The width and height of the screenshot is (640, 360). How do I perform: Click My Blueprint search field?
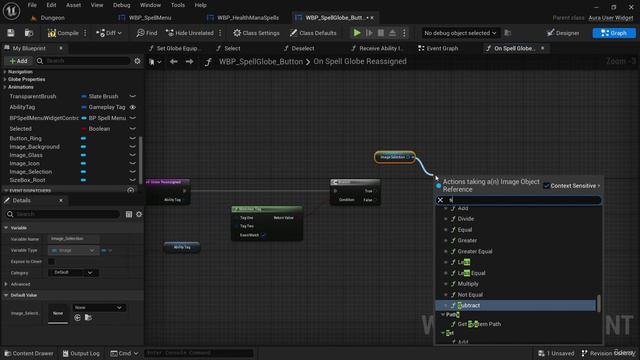click(x=84, y=61)
